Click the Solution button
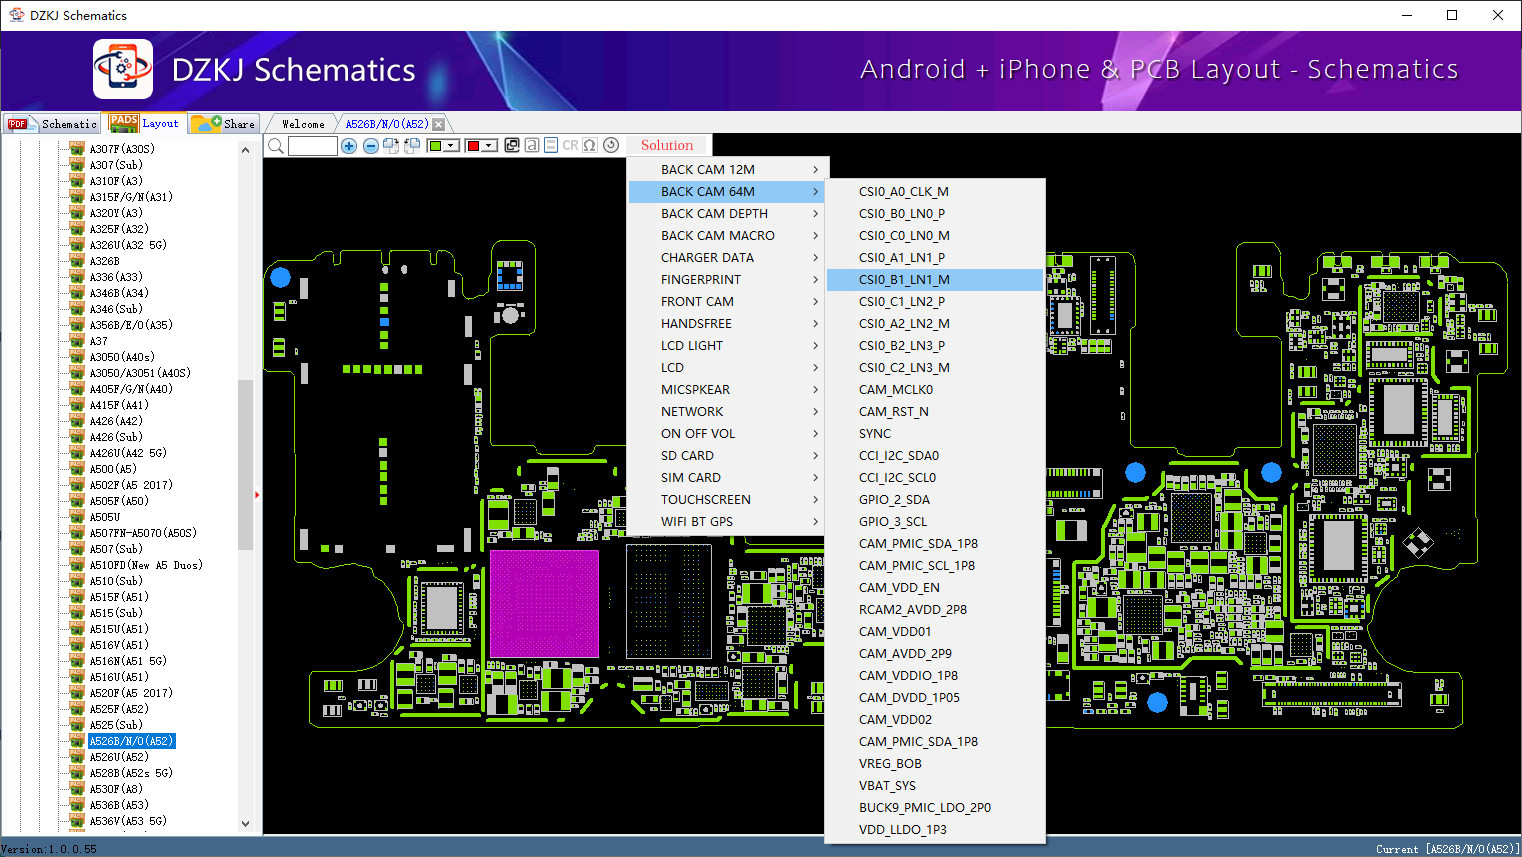Screen dimensions: 1522x857 (667, 146)
